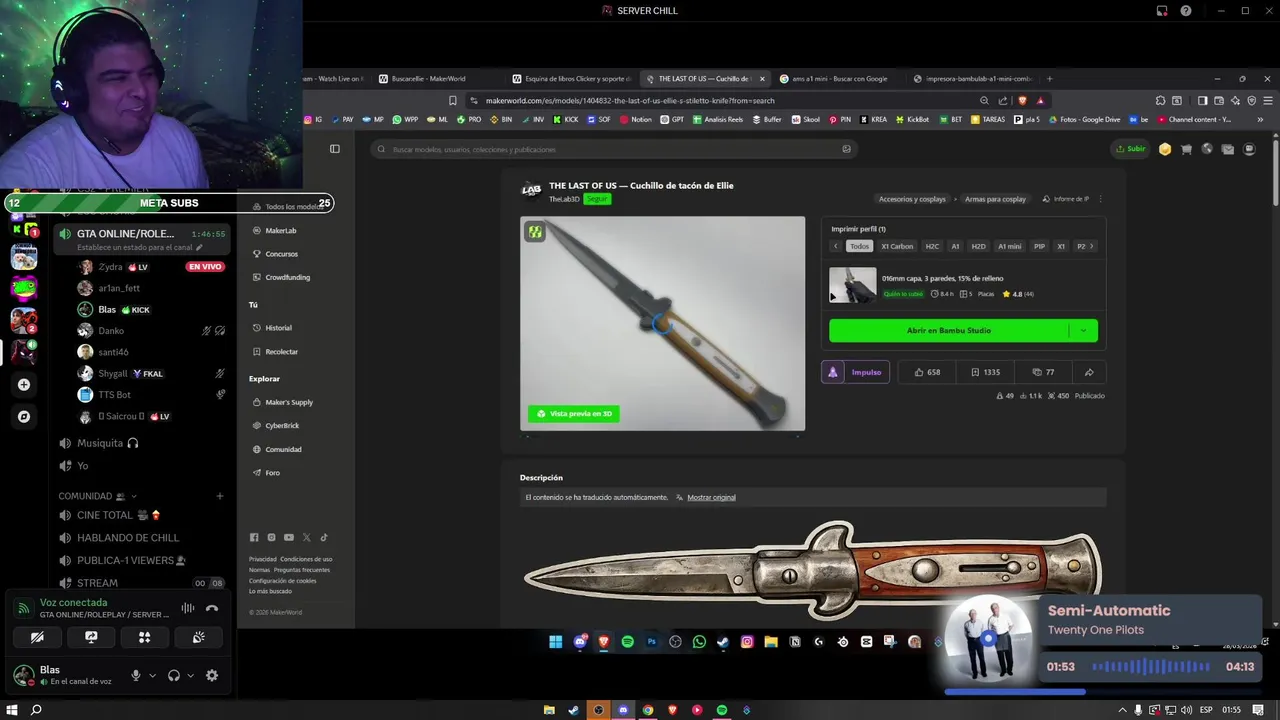1280x720 pixels.
Task: Click Discord screen share button
Action: tap(91, 637)
